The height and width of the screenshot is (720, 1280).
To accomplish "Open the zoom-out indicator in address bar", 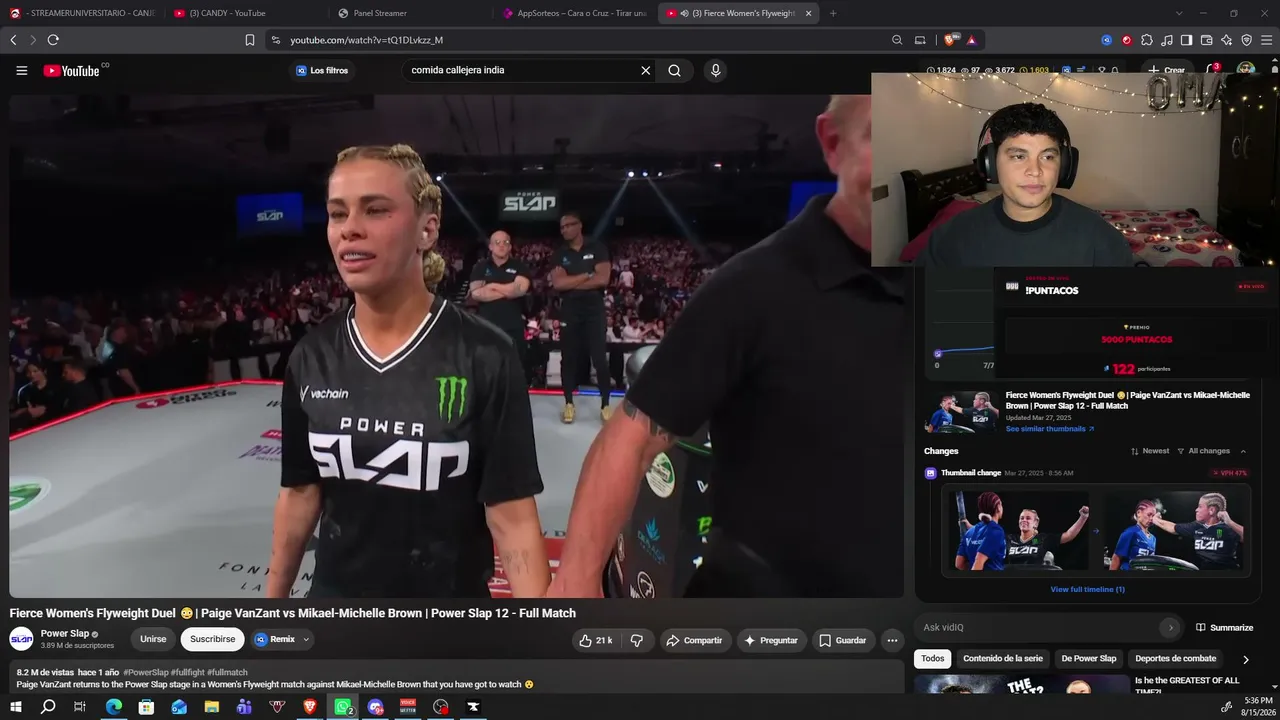I will coord(897,40).
